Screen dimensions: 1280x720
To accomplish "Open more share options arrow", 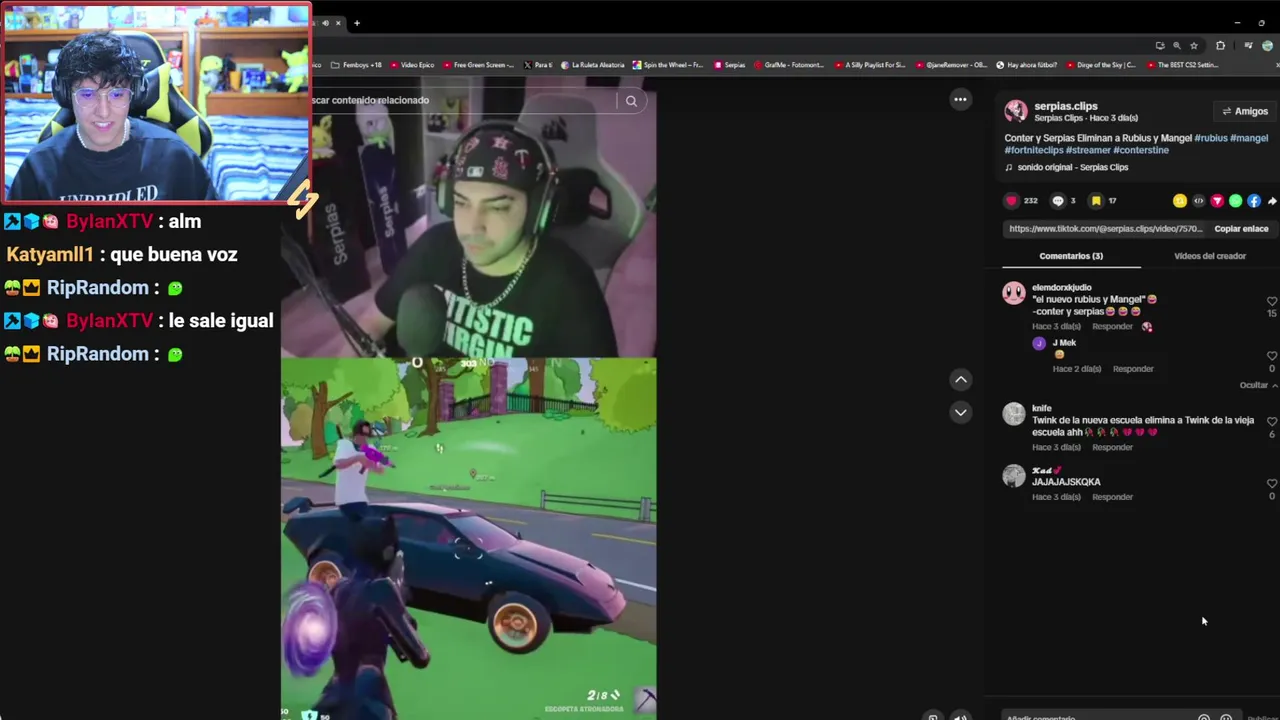I will point(1272,201).
